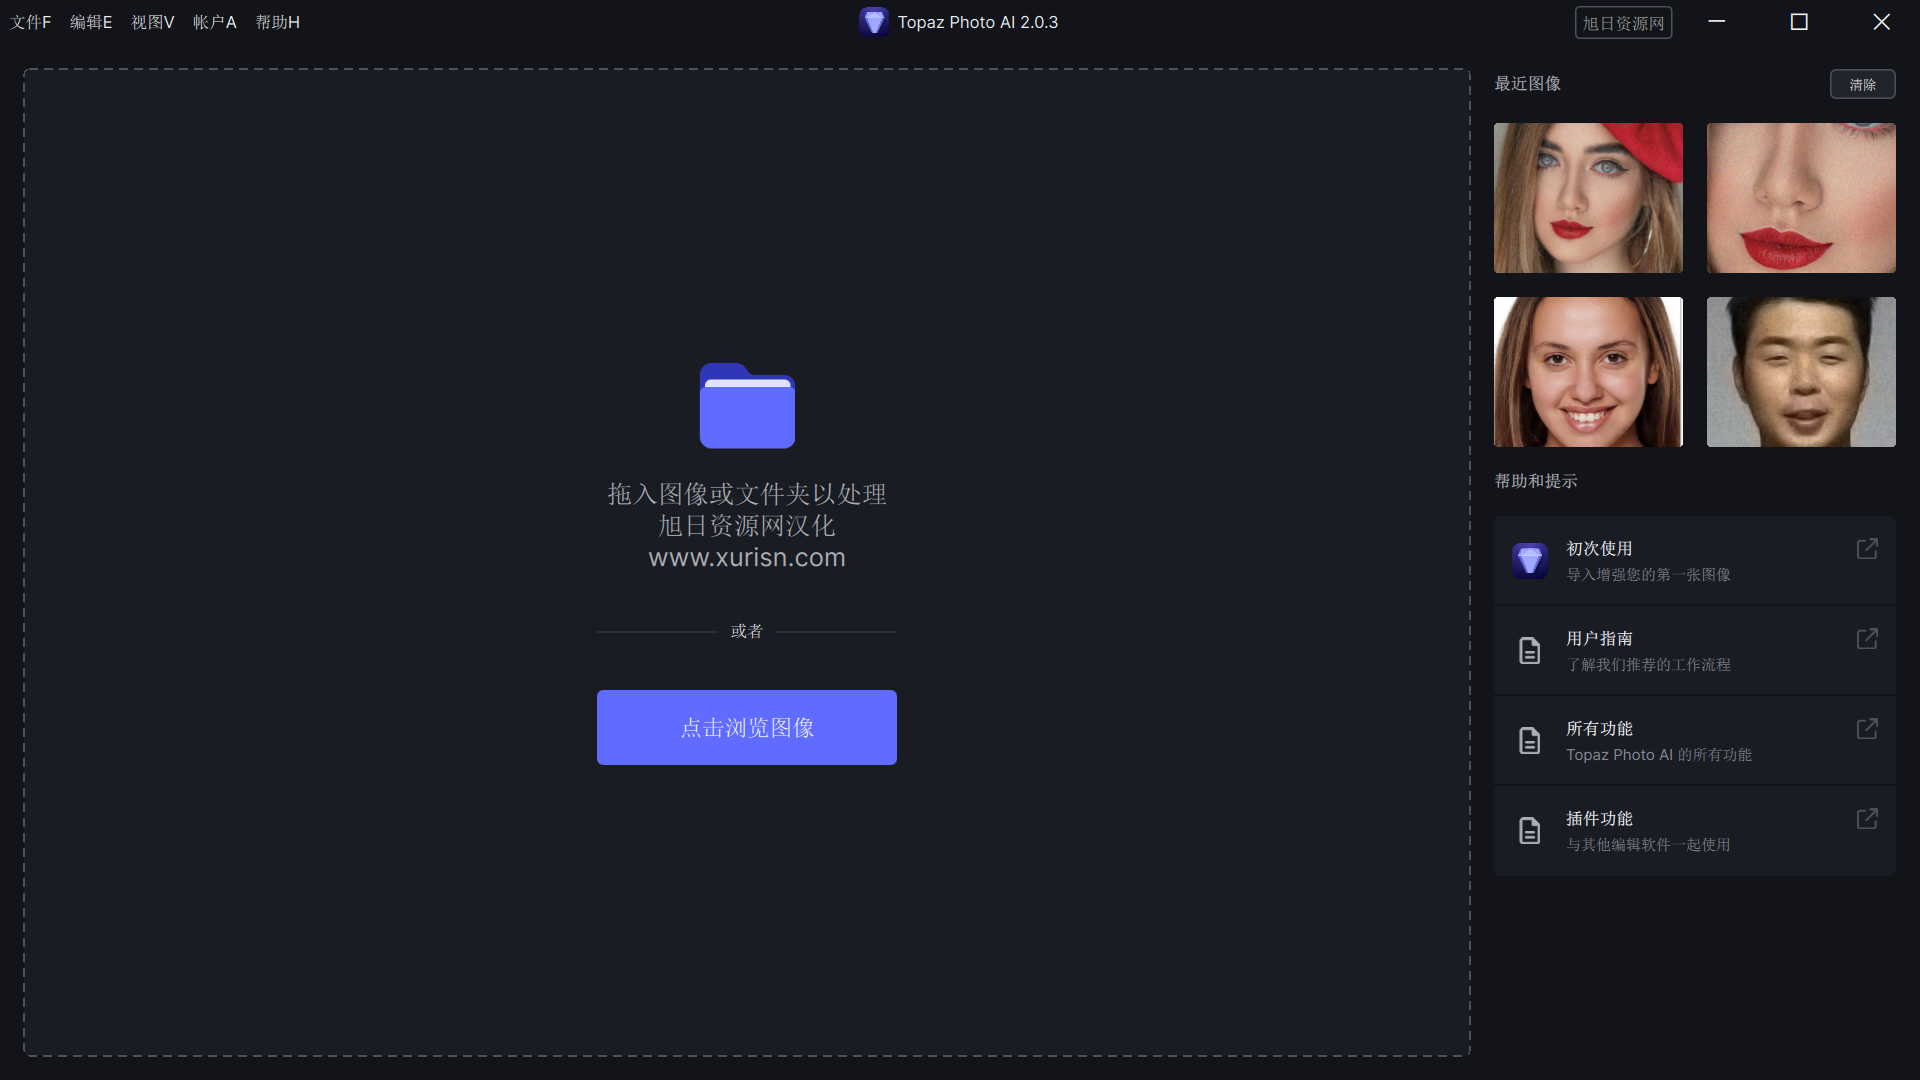The height and width of the screenshot is (1080, 1920).
Task: Open recent image of man with closed eyes
Action: tap(1801, 372)
